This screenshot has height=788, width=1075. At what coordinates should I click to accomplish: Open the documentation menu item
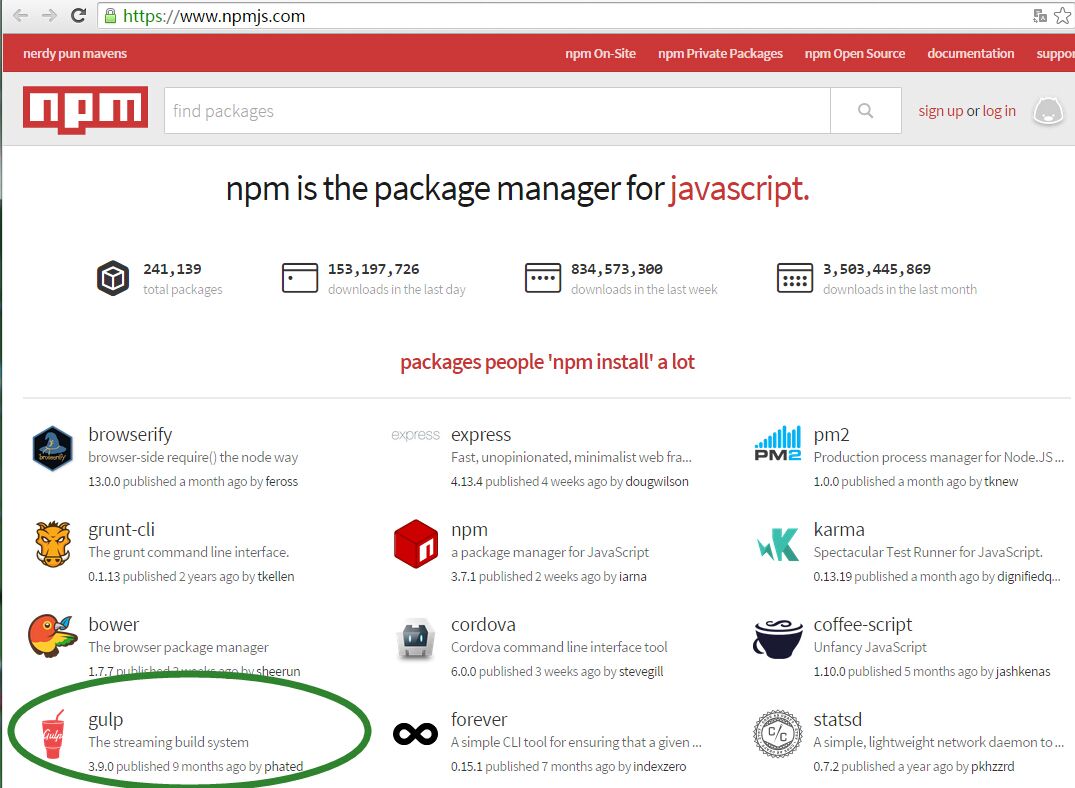(970, 53)
